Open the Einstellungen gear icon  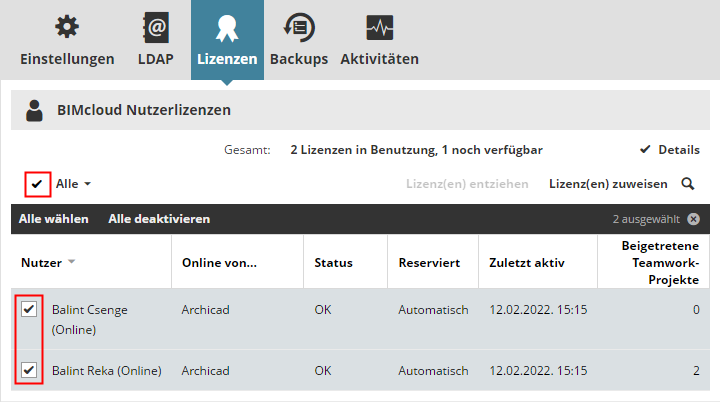point(68,27)
